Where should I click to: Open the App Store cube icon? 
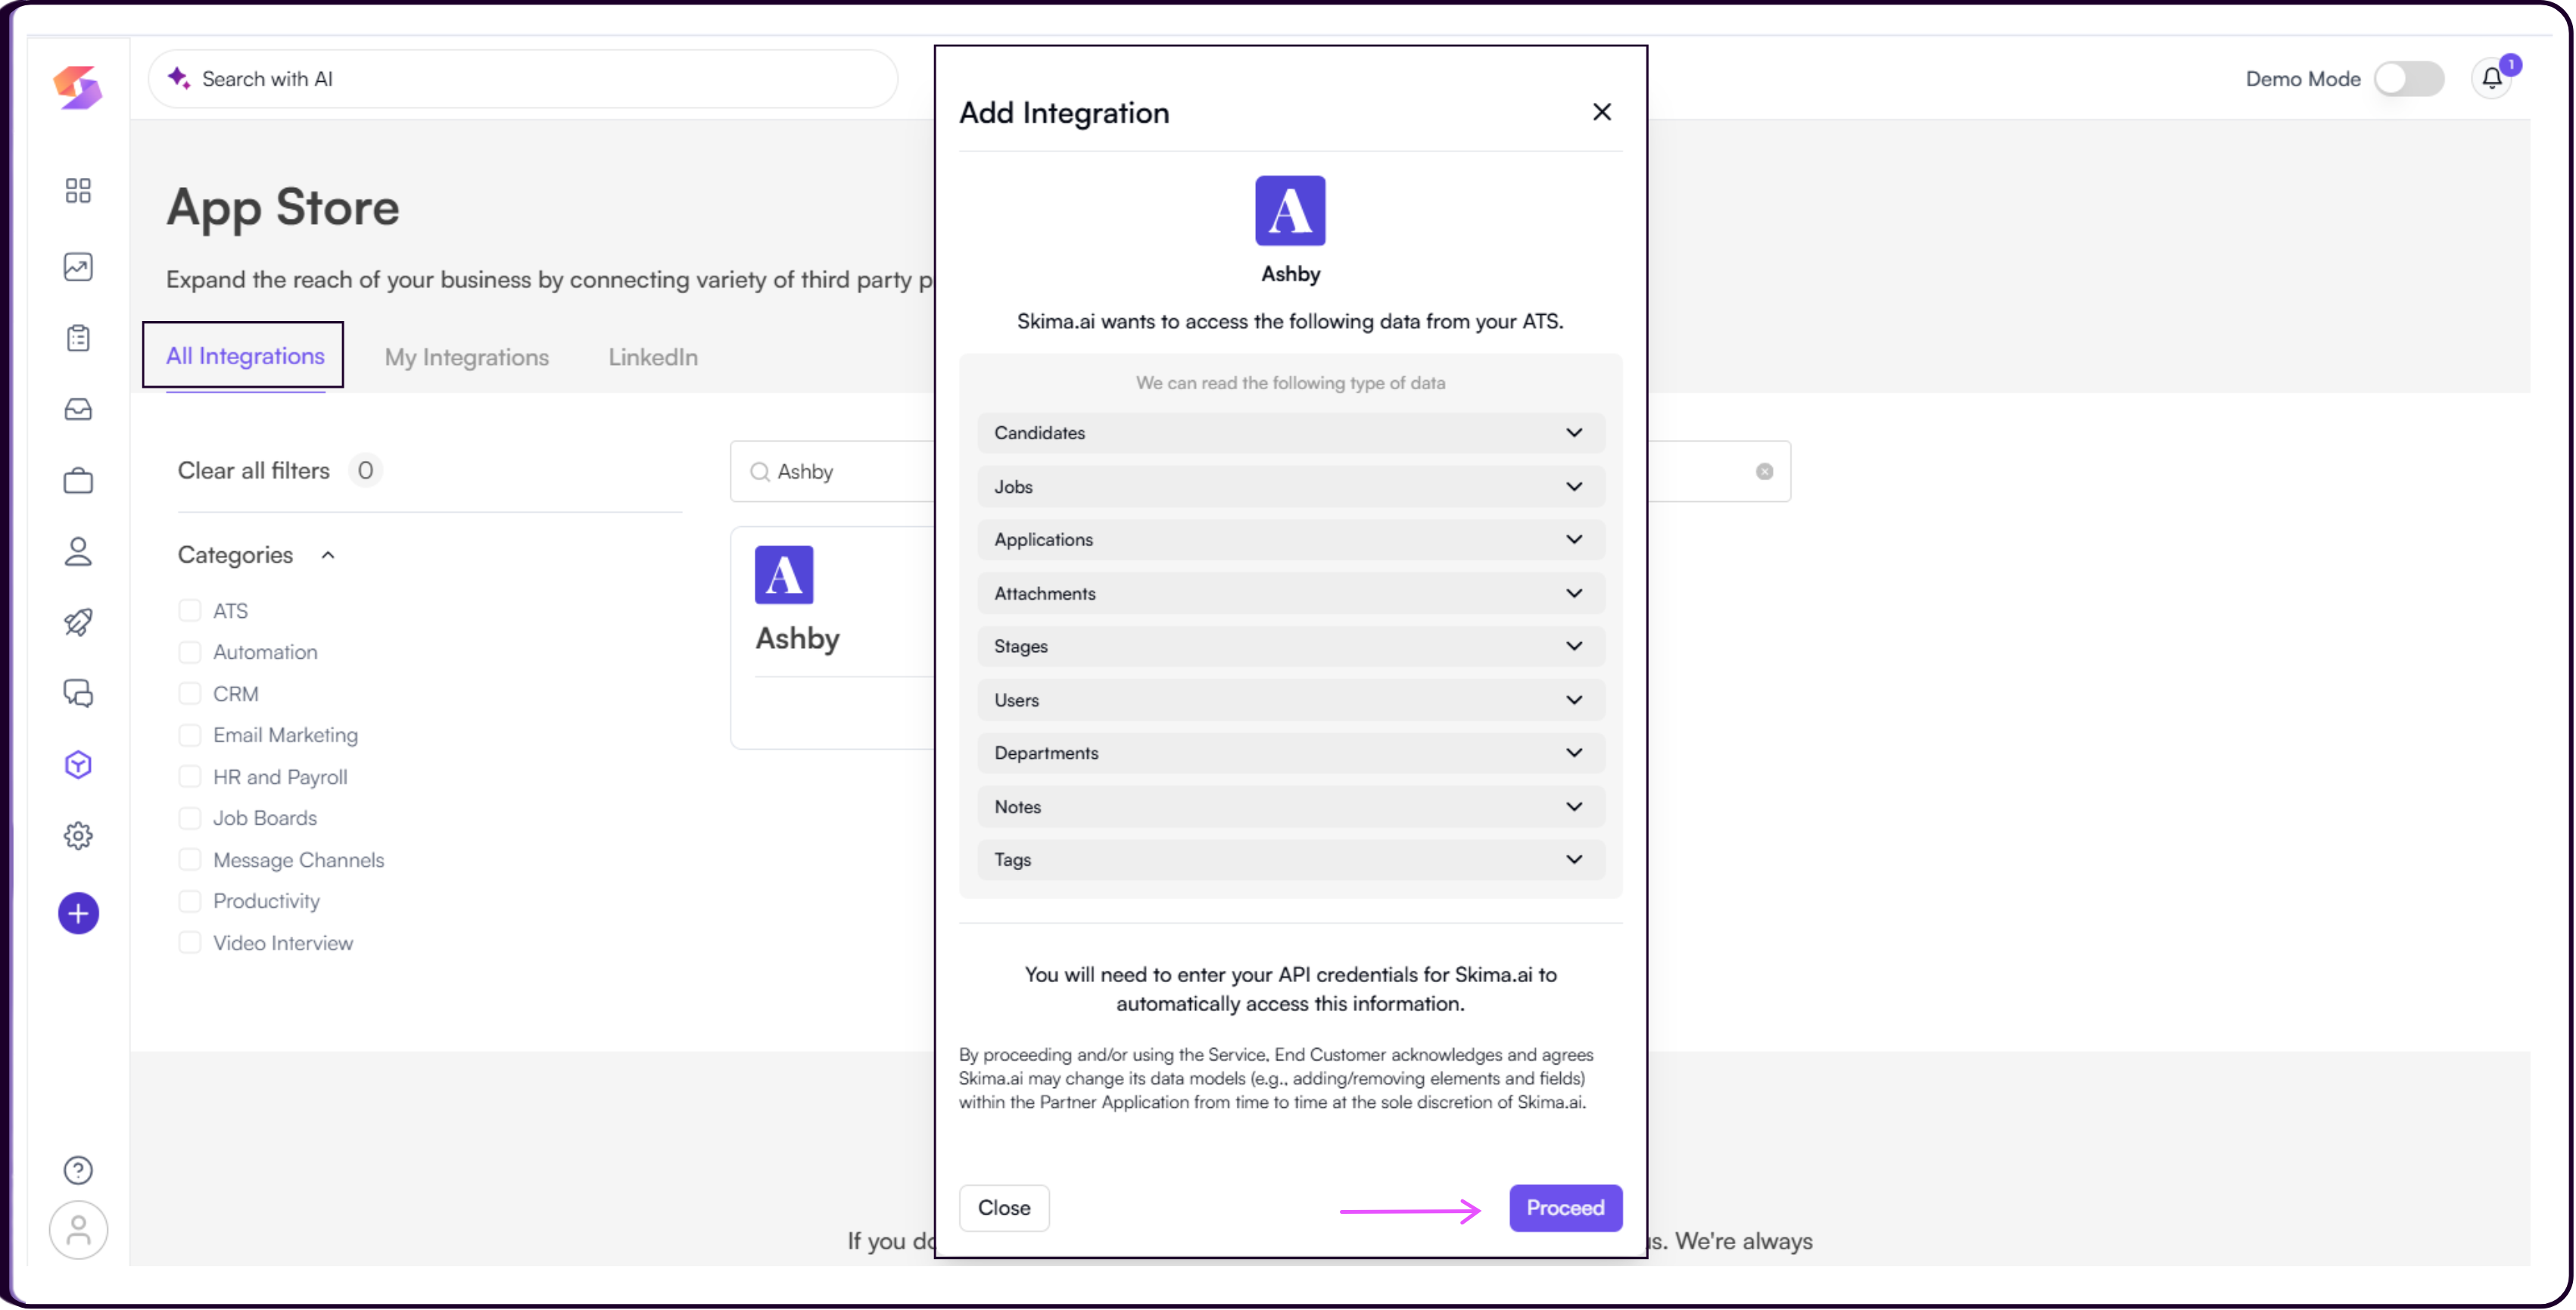tap(78, 765)
